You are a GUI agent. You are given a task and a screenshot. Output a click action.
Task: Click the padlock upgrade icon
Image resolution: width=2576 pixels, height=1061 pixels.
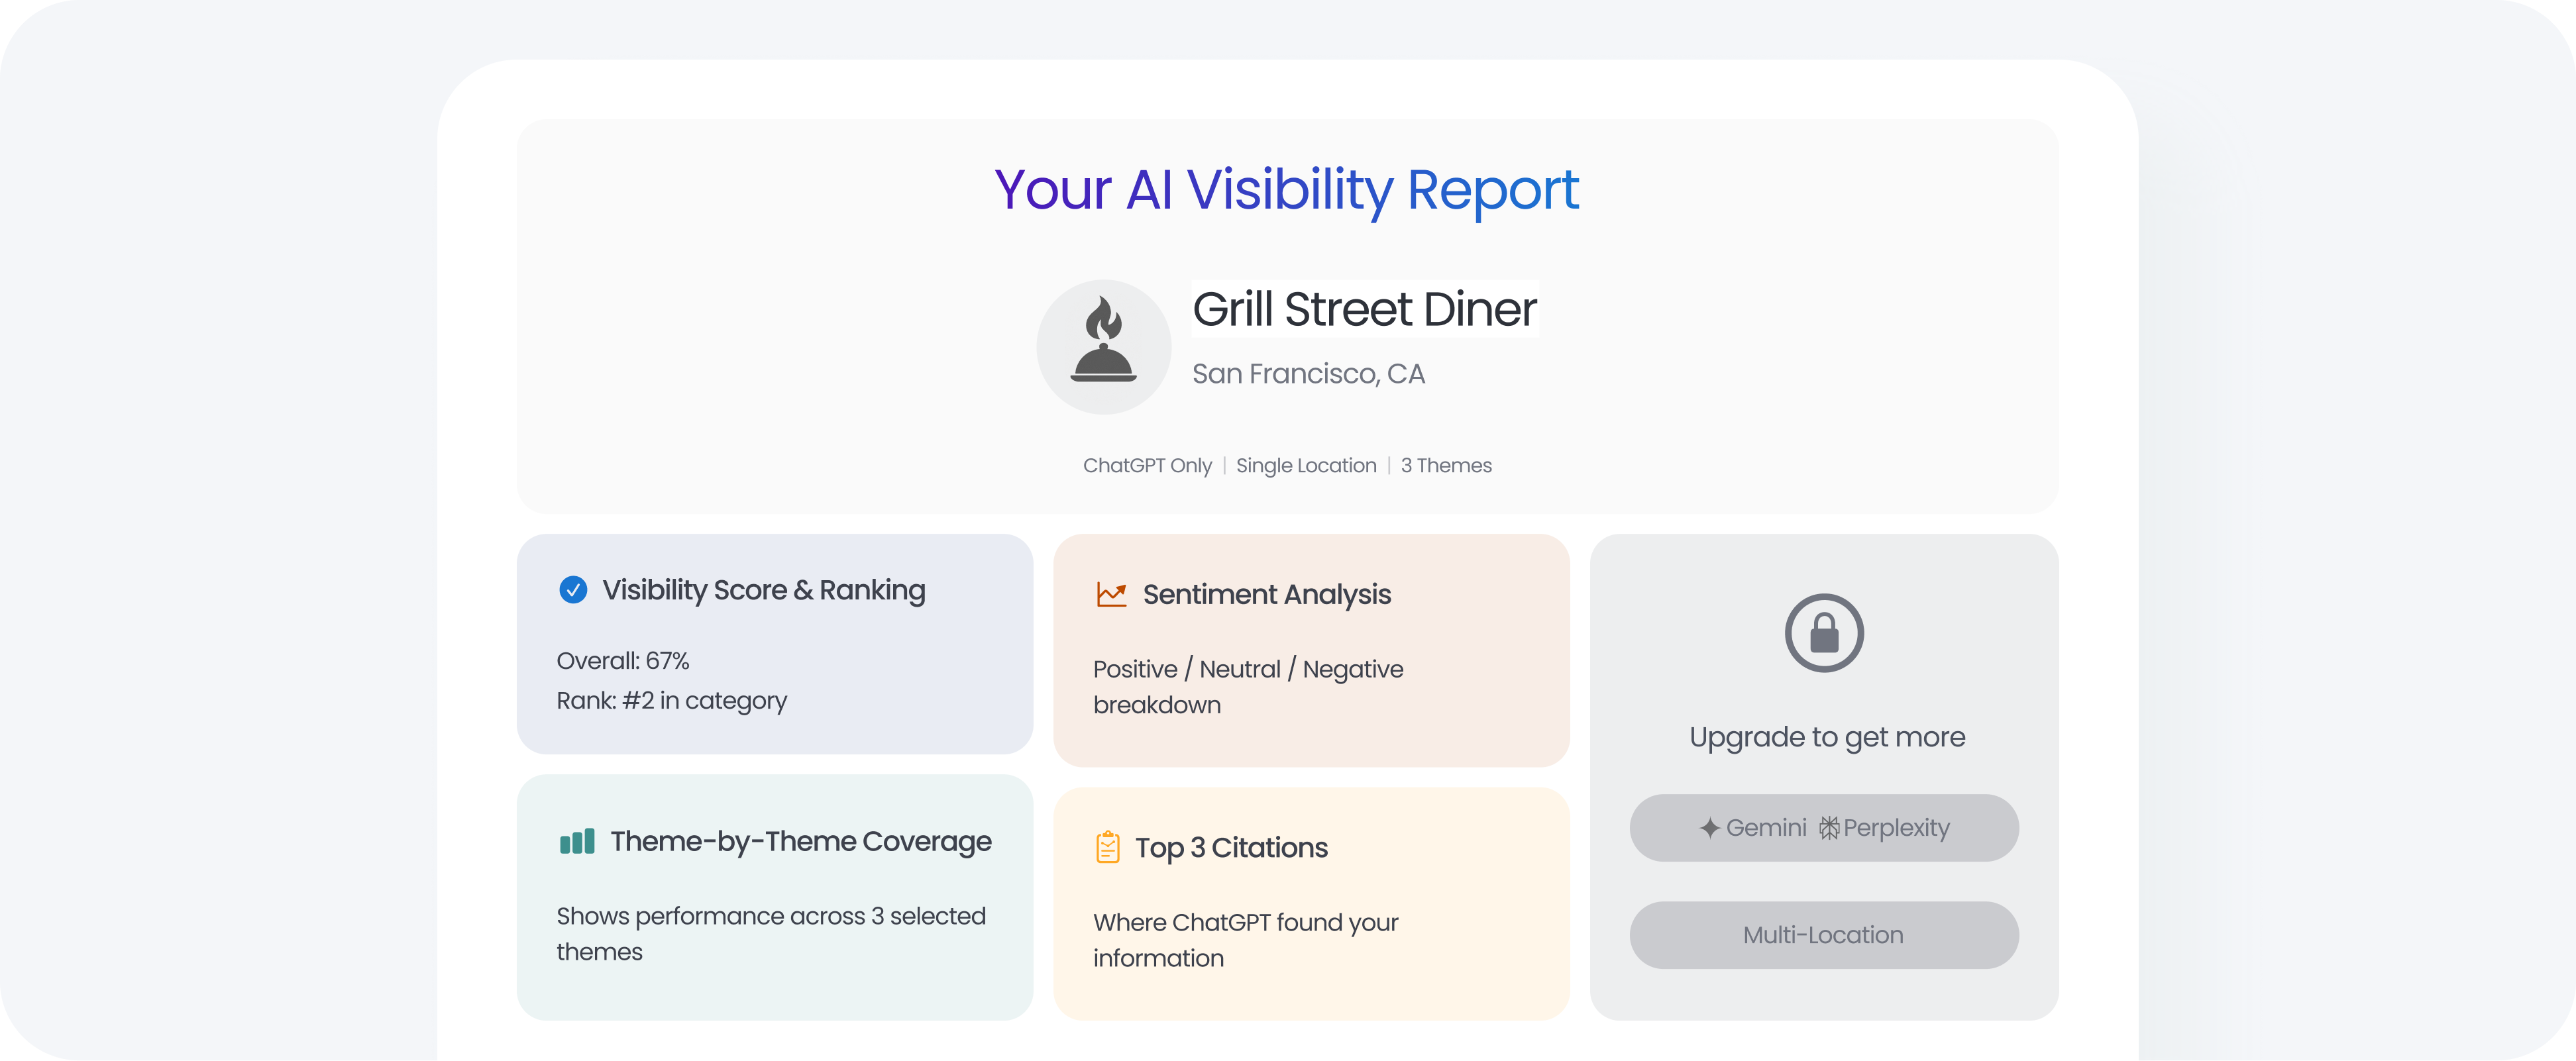click(1824, 633)
